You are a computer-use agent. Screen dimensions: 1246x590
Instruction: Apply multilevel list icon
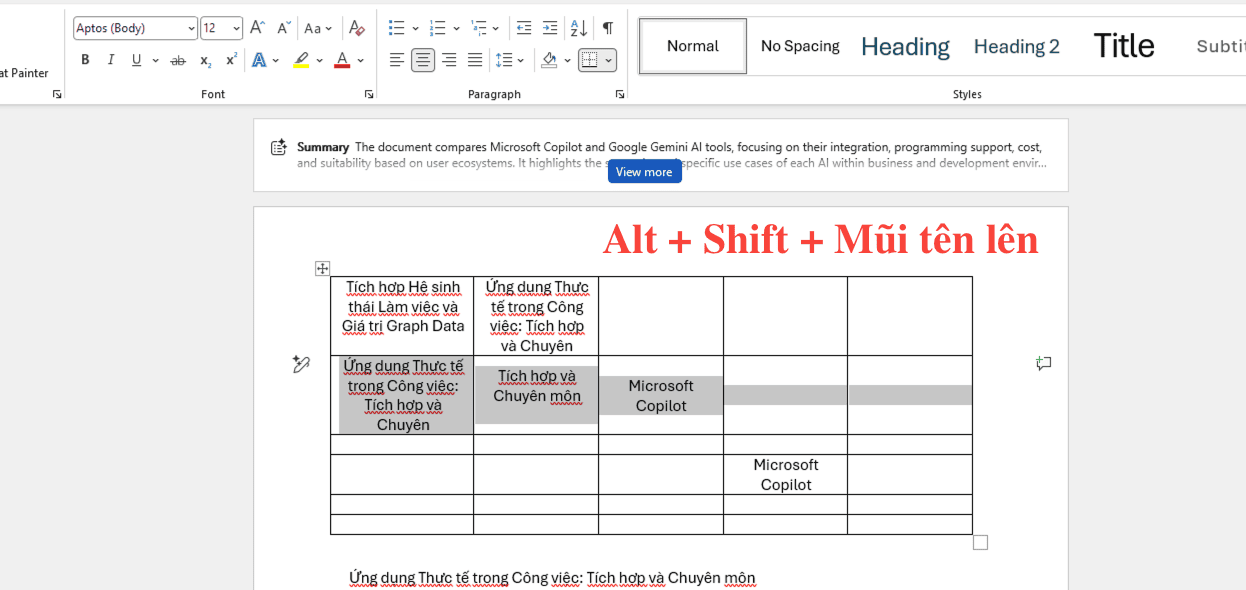click(478, 28)
